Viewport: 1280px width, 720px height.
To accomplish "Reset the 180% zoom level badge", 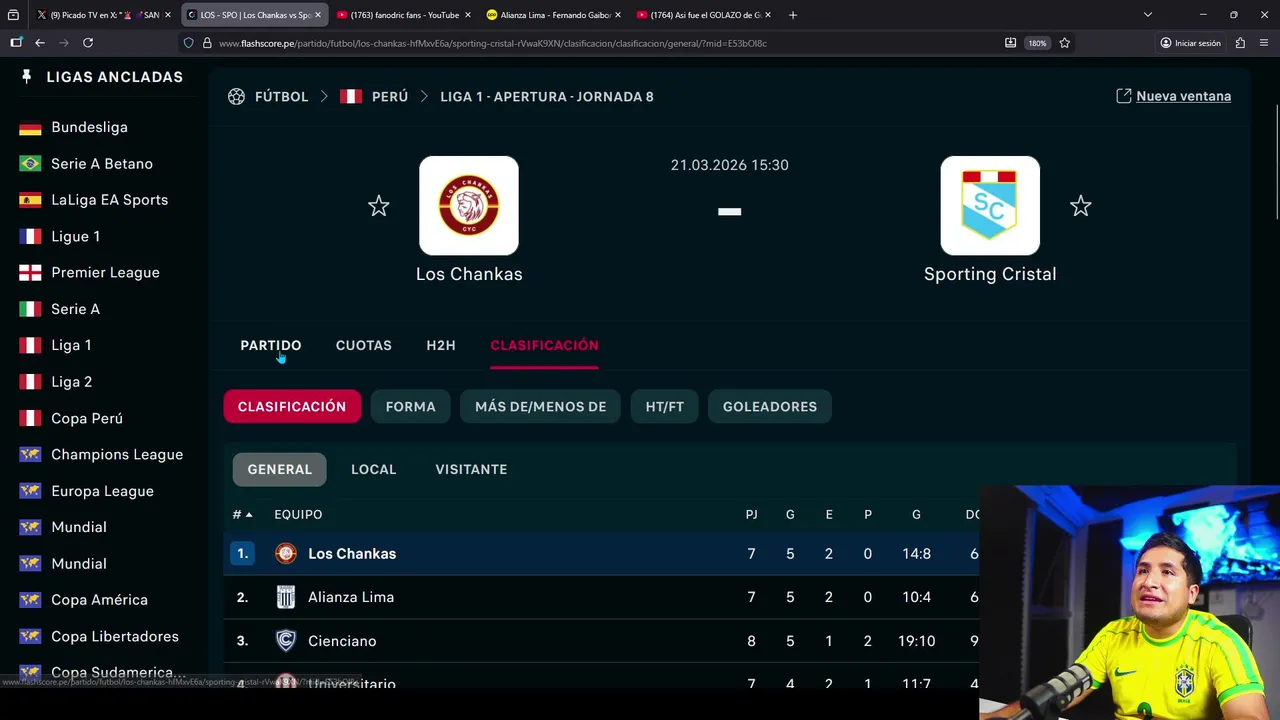I will 1037,43.
